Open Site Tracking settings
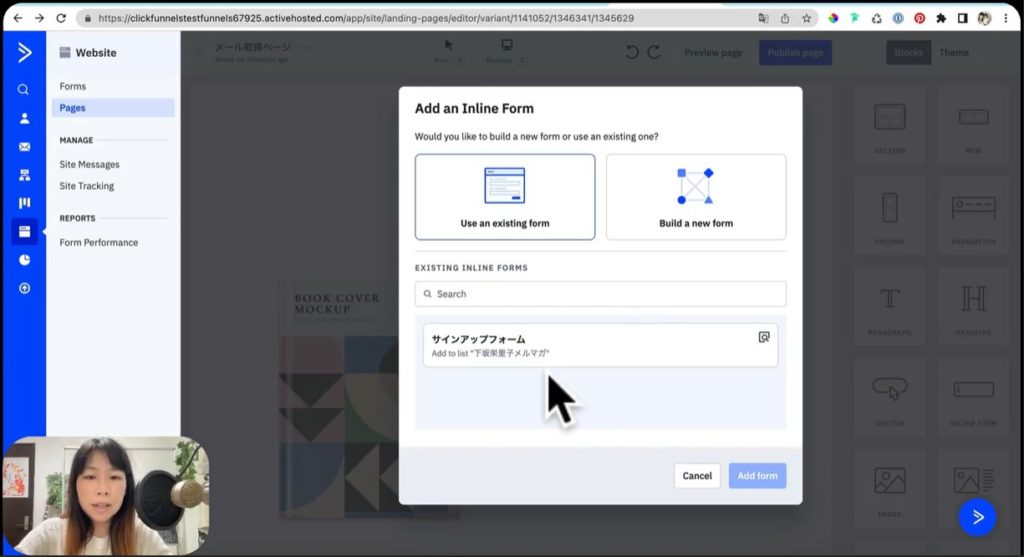The height and width of the screenshot is (557, 1024). pos(87,186)
